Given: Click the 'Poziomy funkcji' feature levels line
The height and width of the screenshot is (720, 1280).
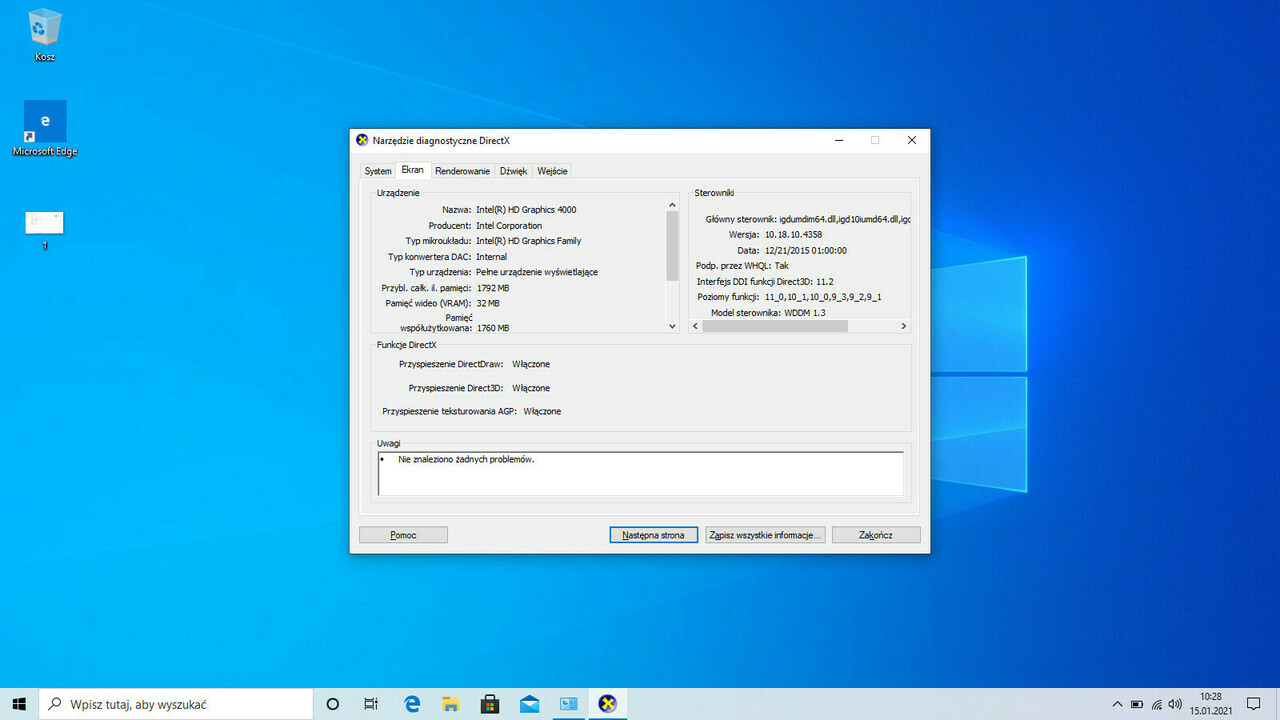Looking at the screenshot, I should pos(789,297).
